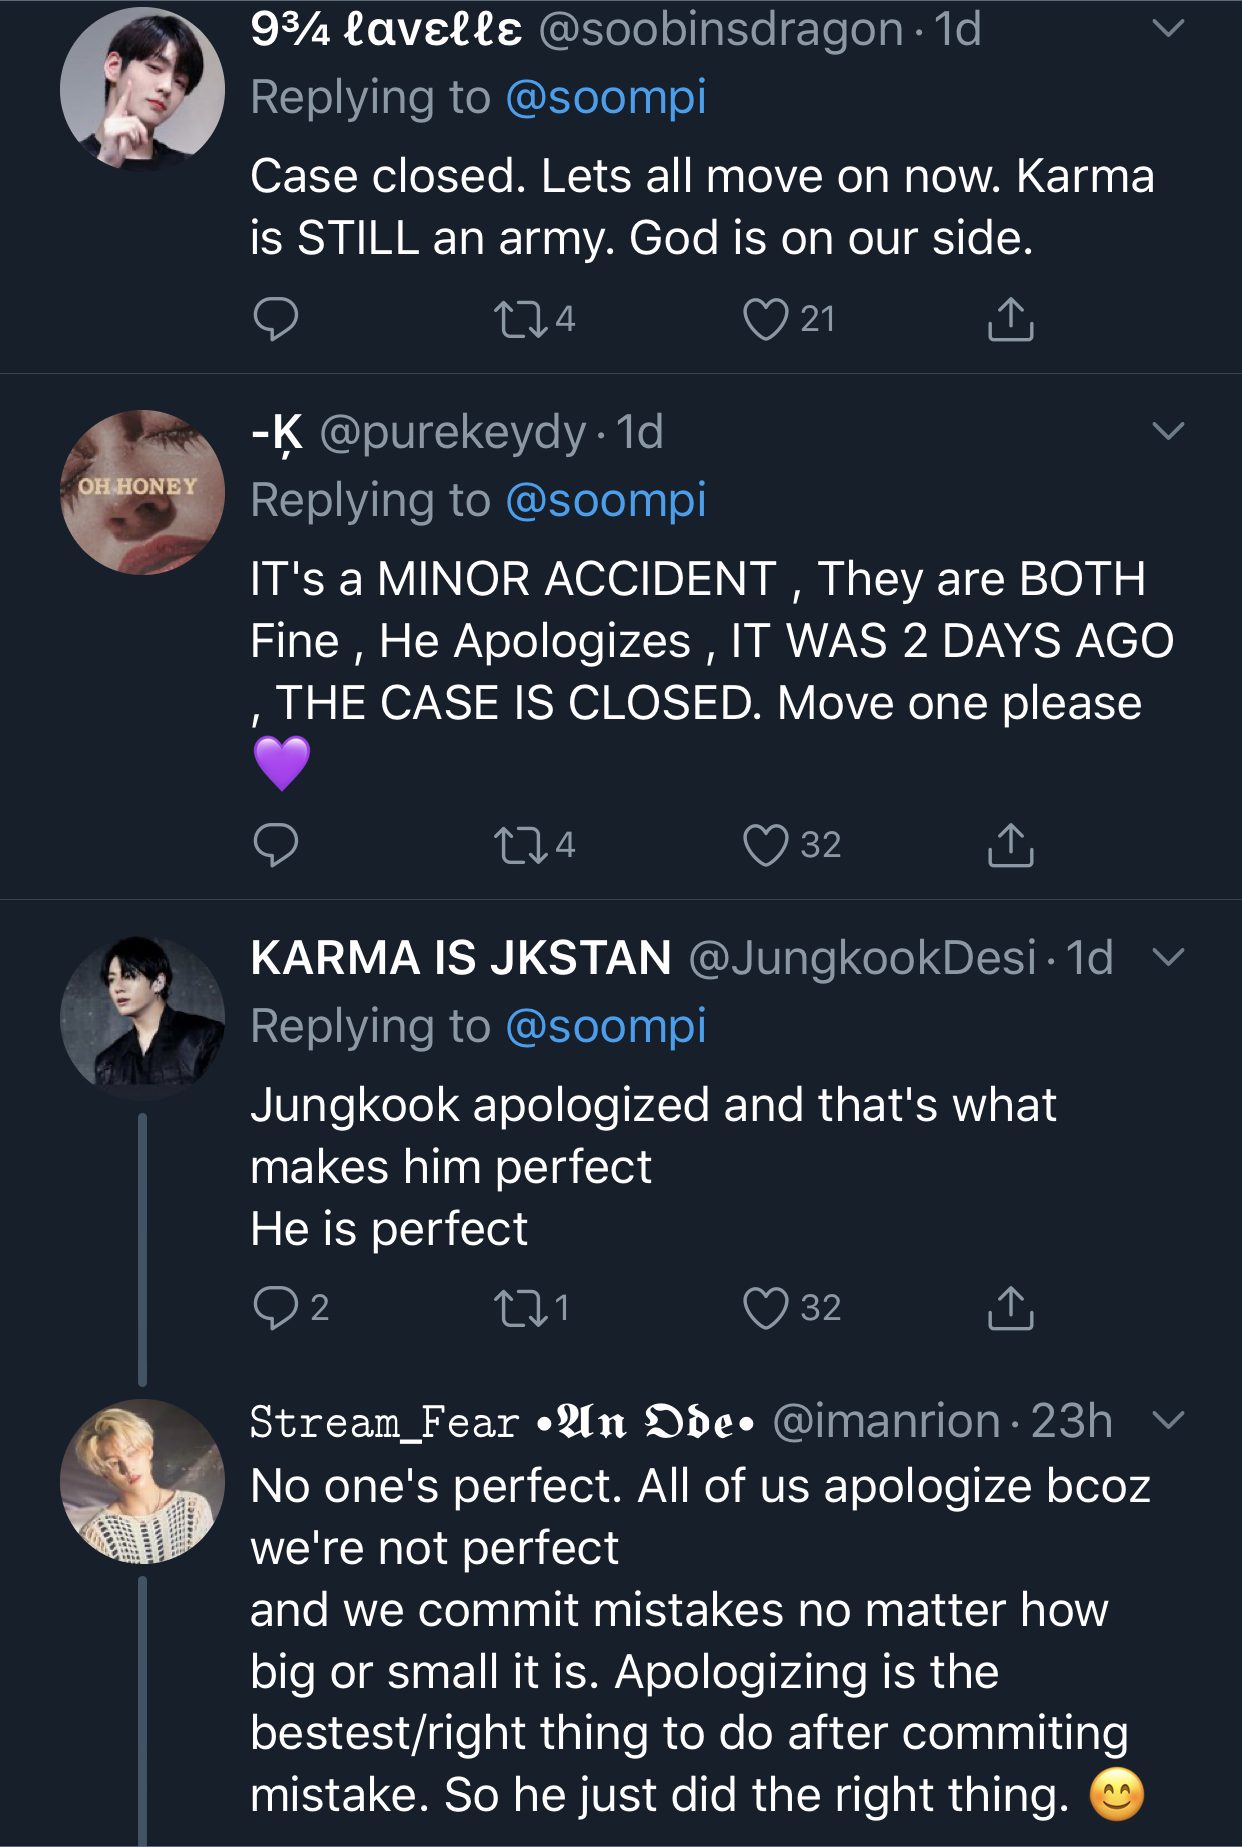This screenshot has height=1847, width=1242.
Task: Open options chevron on @imanrion tweet
Action: pos(1168,1420)
